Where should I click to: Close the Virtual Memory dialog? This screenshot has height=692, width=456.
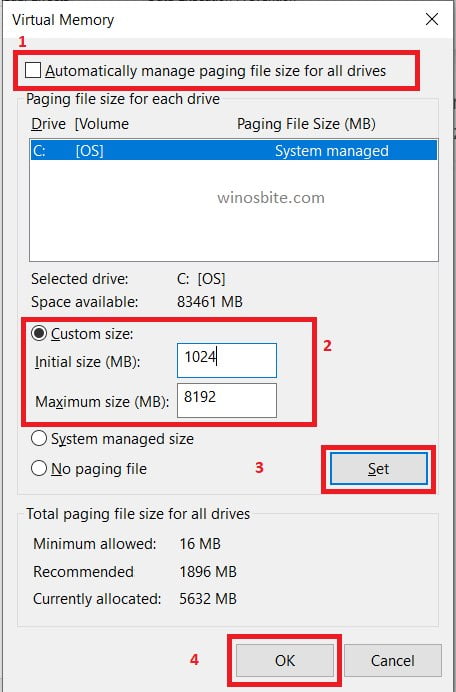(x=432, y=19)
